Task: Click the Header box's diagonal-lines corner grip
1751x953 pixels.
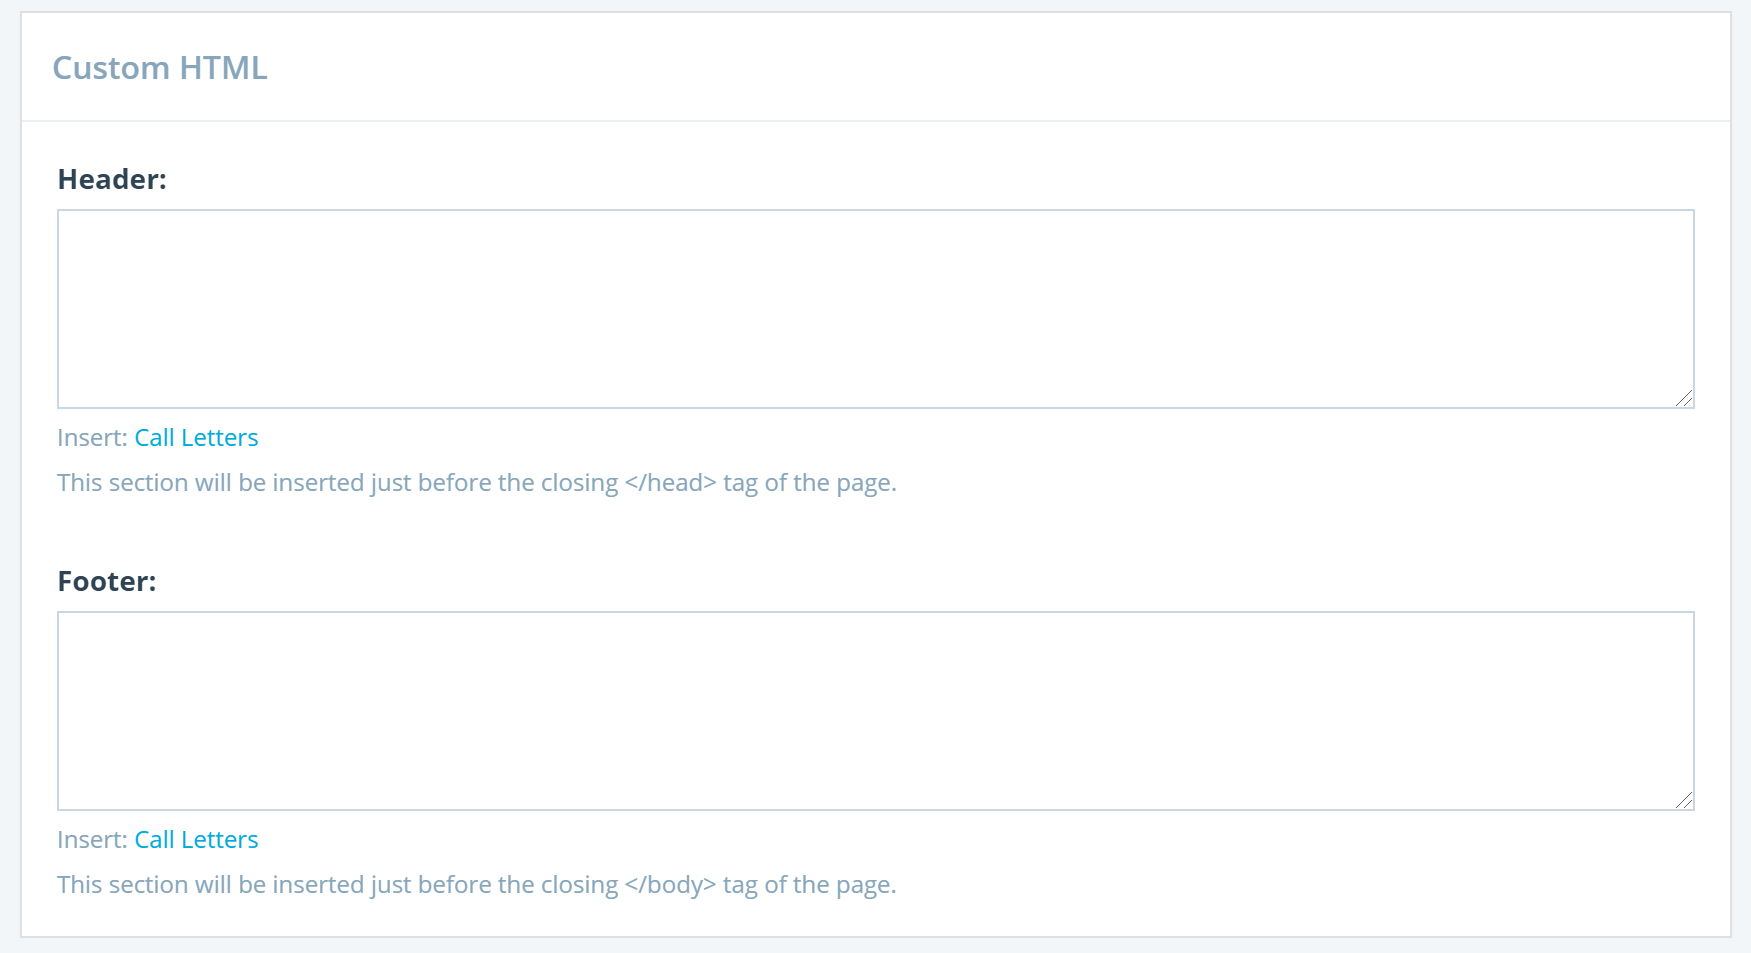Action: 1684,398
